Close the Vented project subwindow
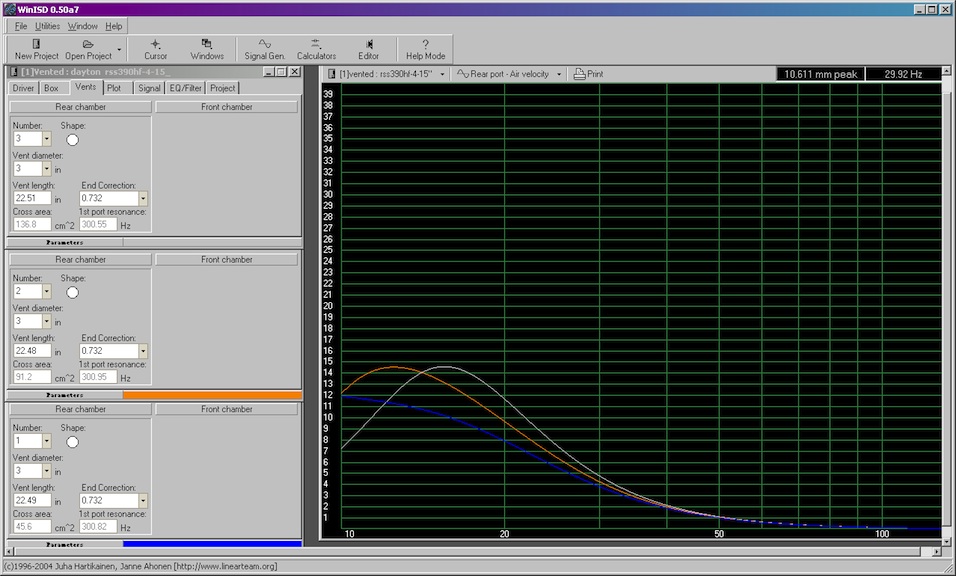This screenshot has width=956, height=576. [x=294, y=72]
